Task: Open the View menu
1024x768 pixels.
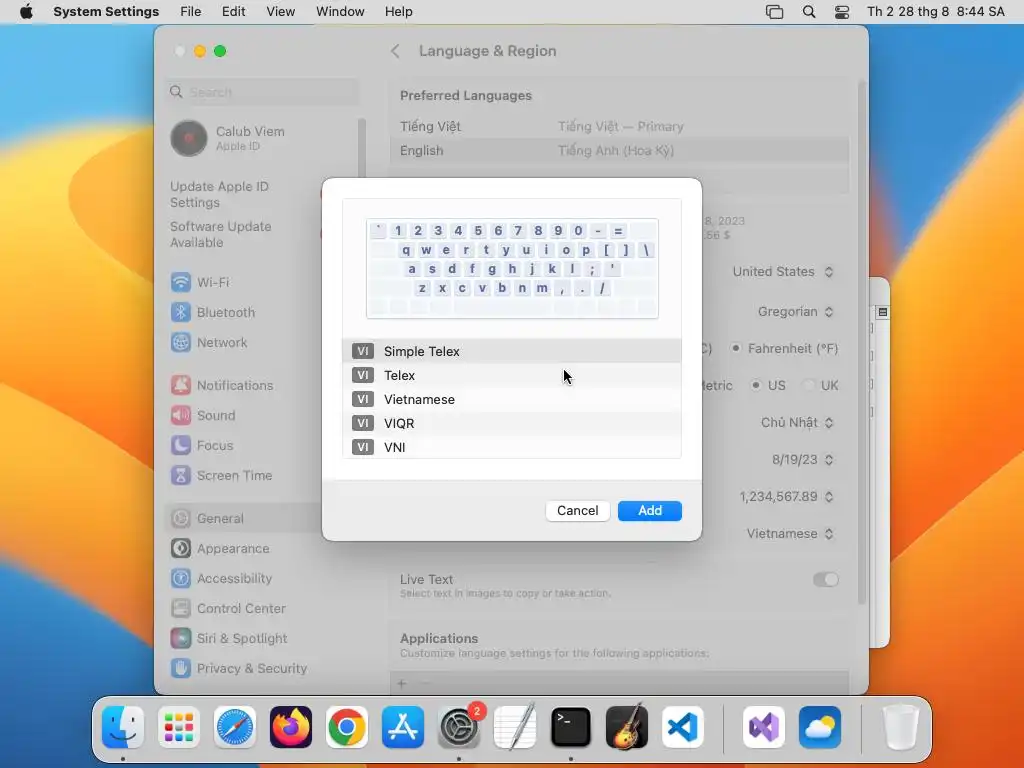Action: click(281, 12)
